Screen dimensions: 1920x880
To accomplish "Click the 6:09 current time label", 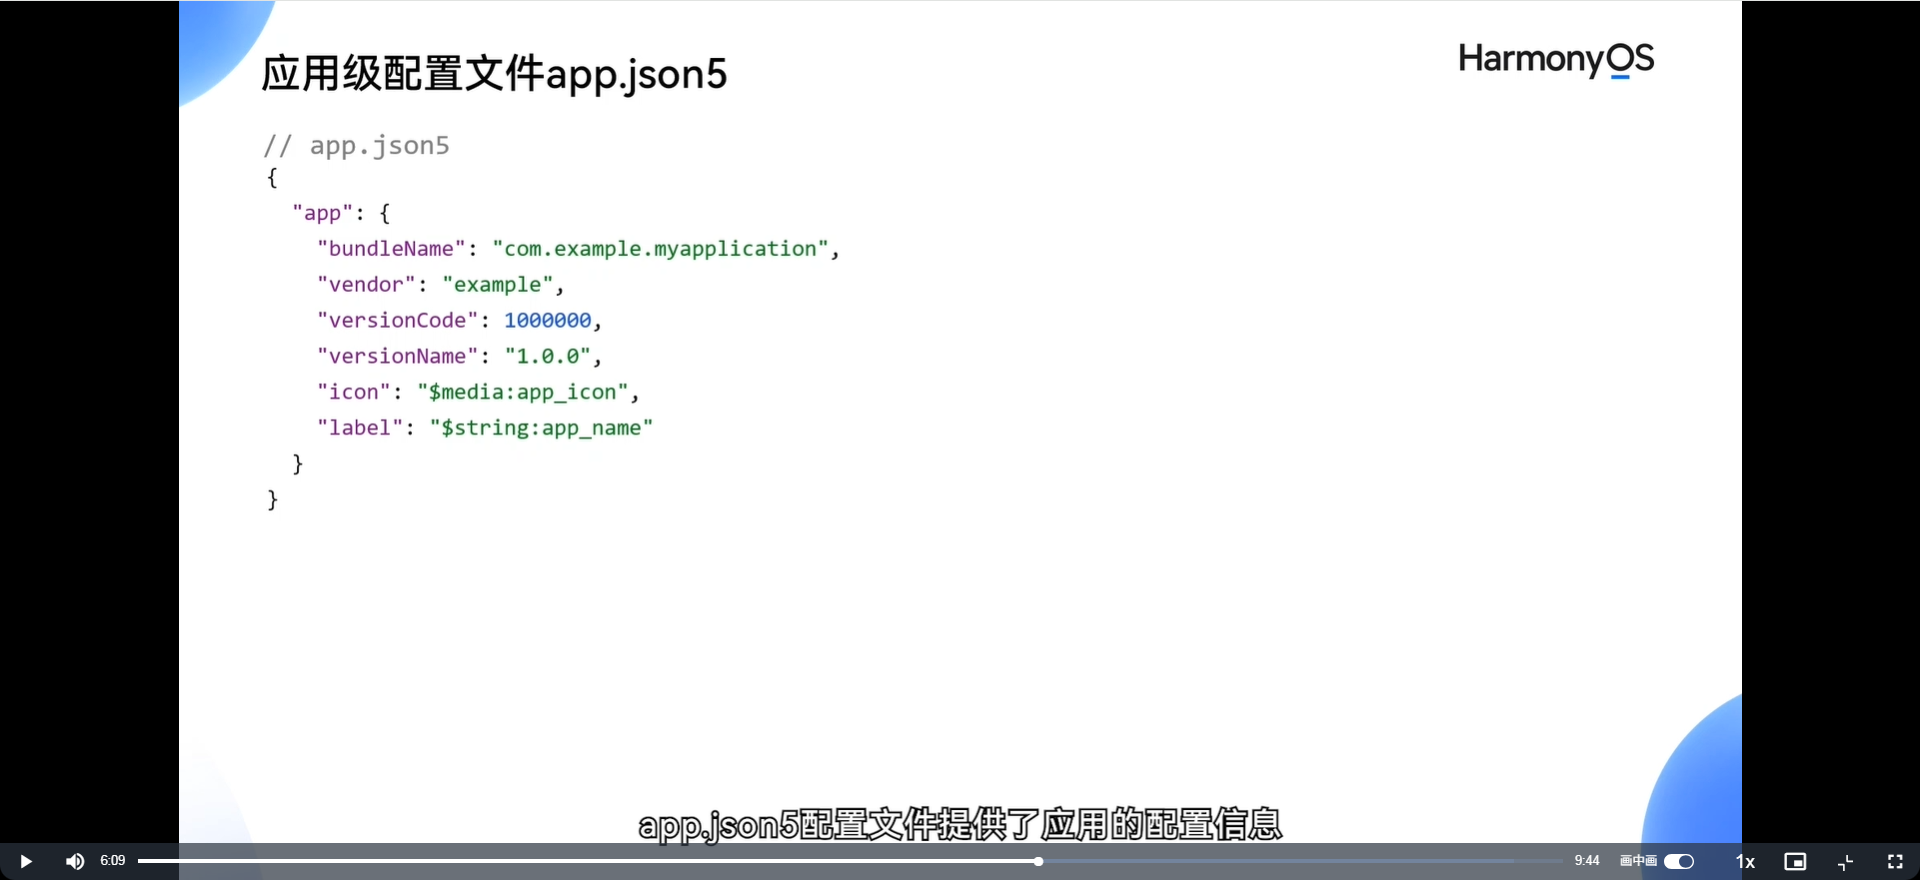I will (113, 860).
